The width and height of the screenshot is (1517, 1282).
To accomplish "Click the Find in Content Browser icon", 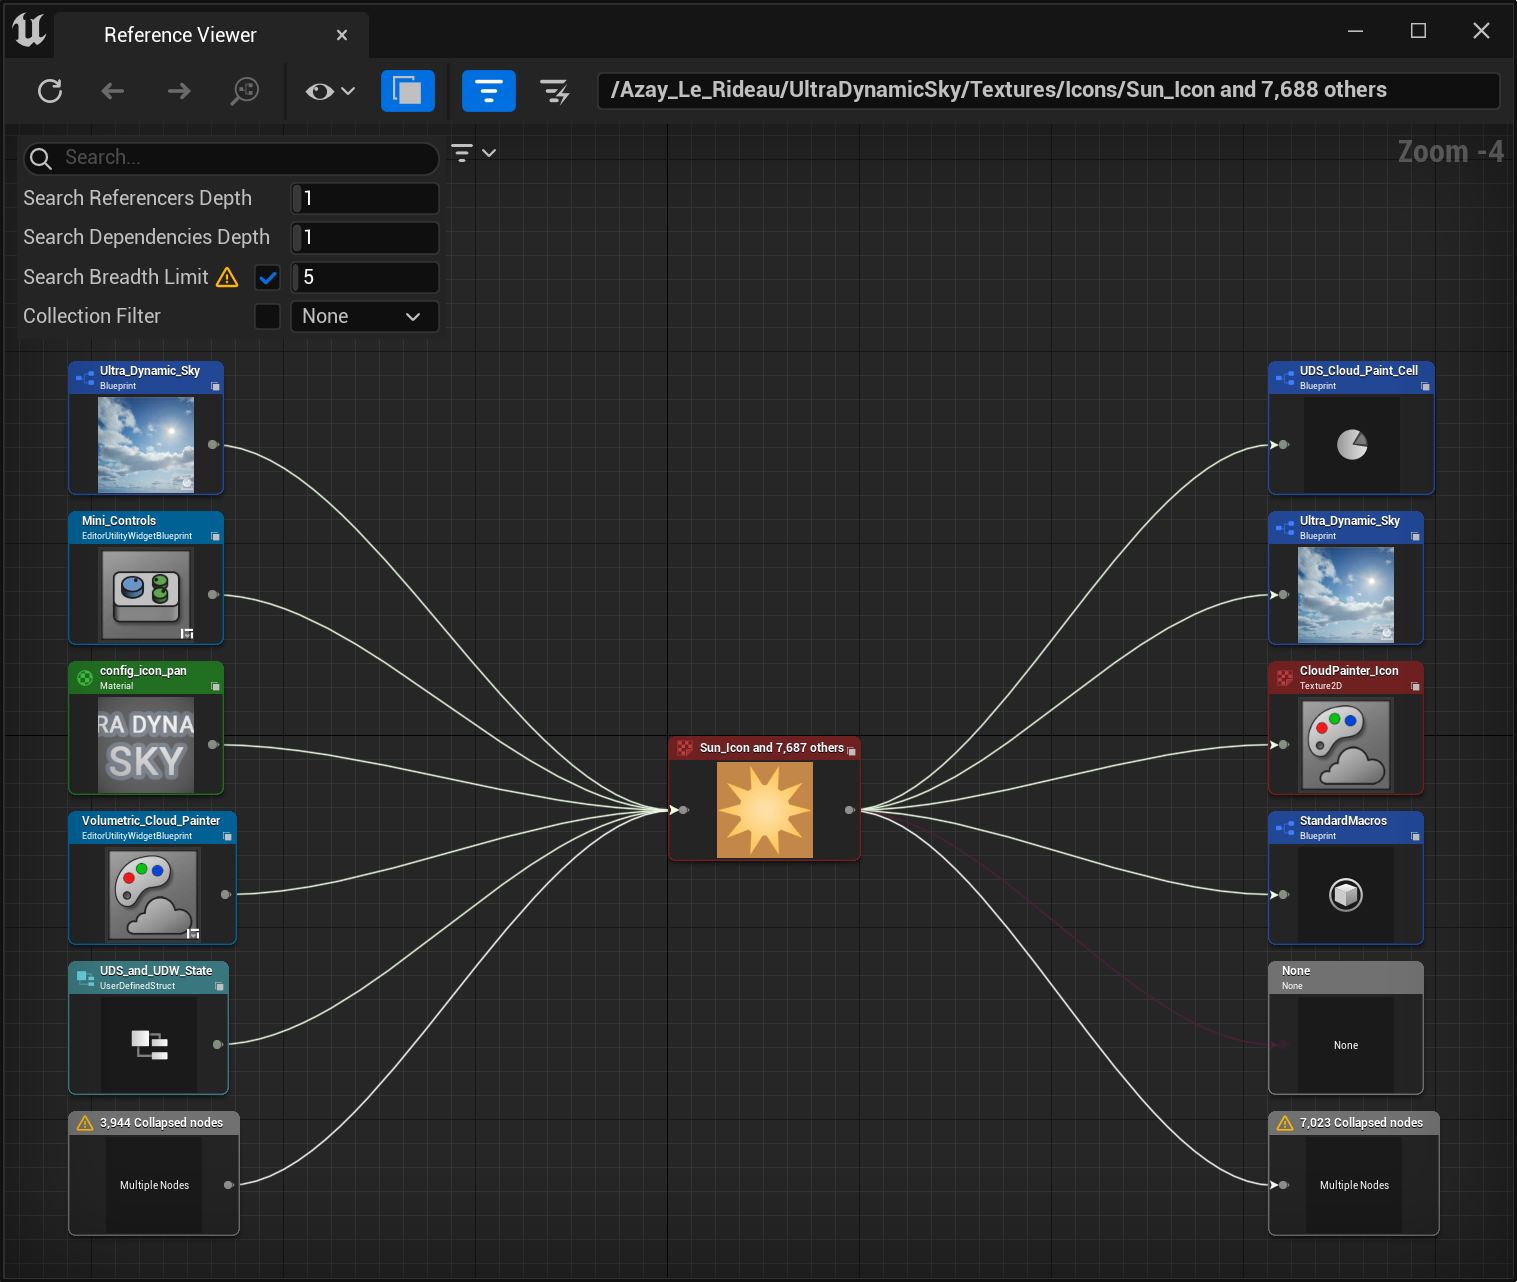I will [x=245, y=91].
